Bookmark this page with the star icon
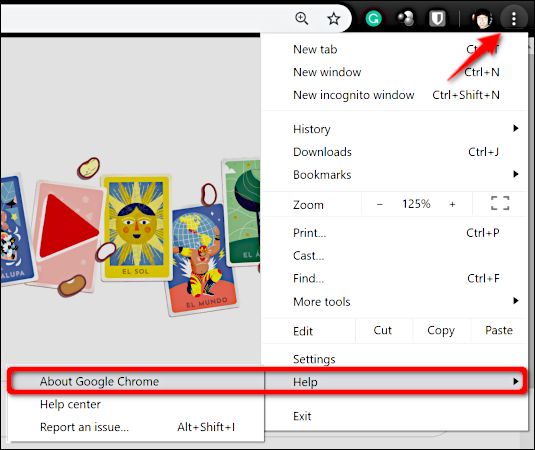This screenshot has width=535, height=450. pyautogui.click(x=333, y=18)
